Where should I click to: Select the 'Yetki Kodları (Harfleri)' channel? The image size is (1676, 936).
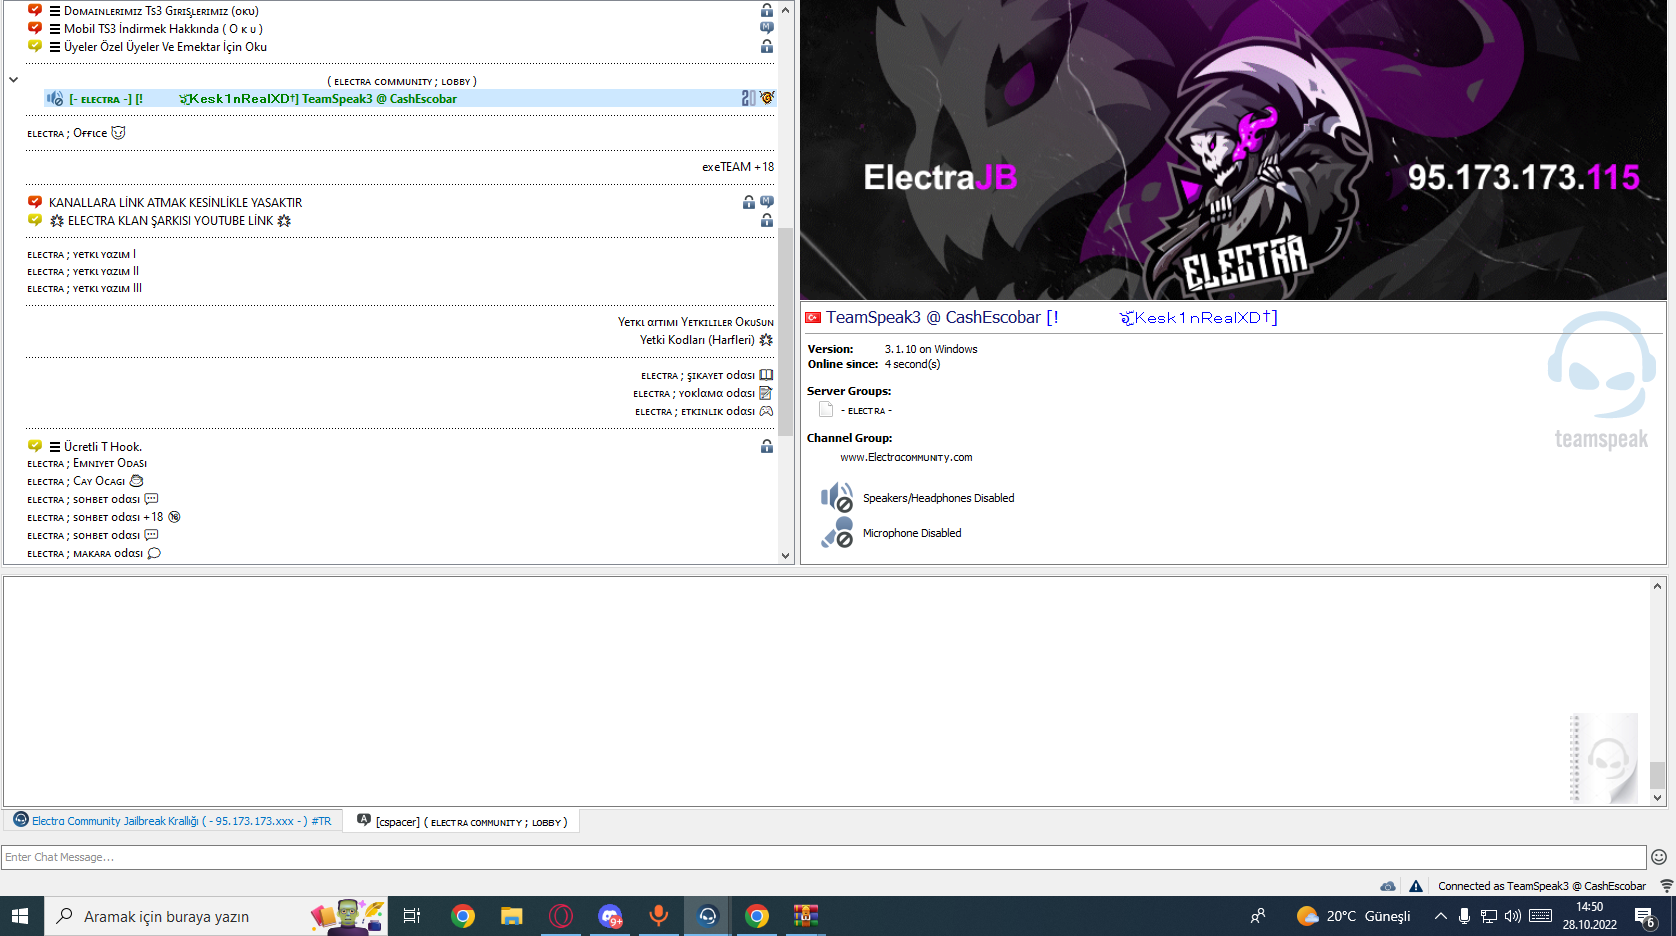tap(707, 340)
